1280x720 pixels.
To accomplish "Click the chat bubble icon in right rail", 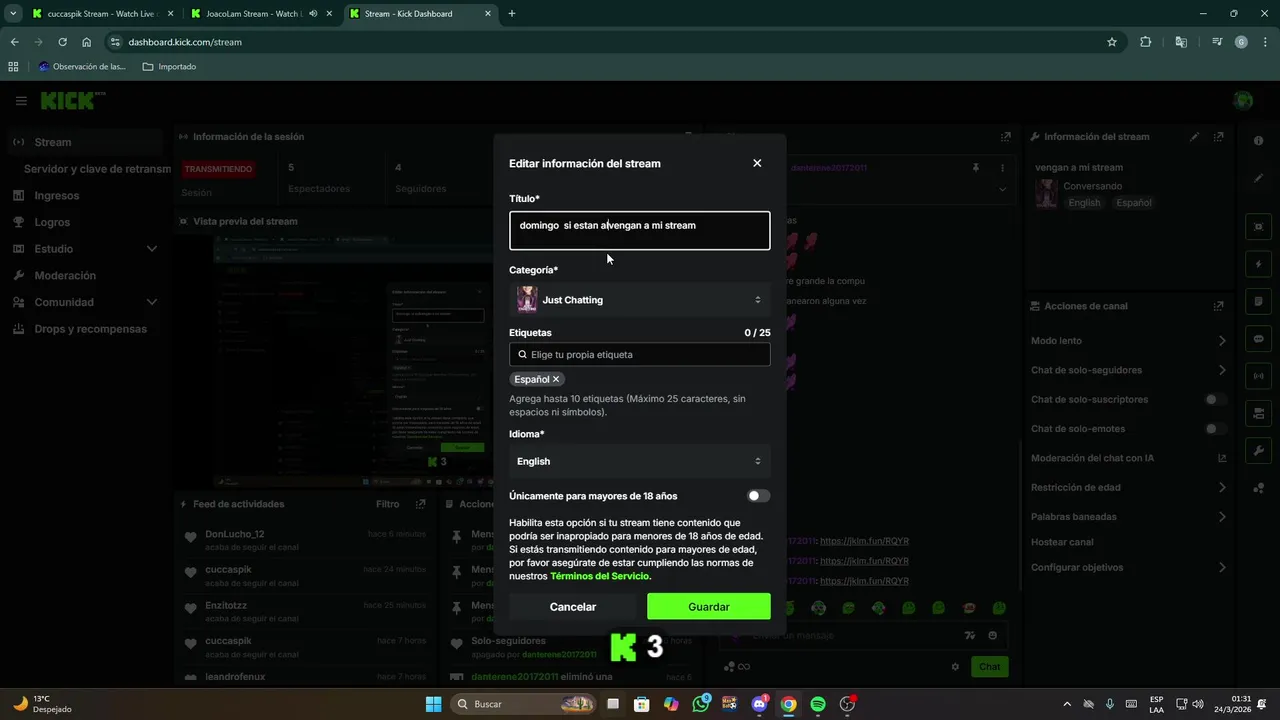I will 1259,339.
